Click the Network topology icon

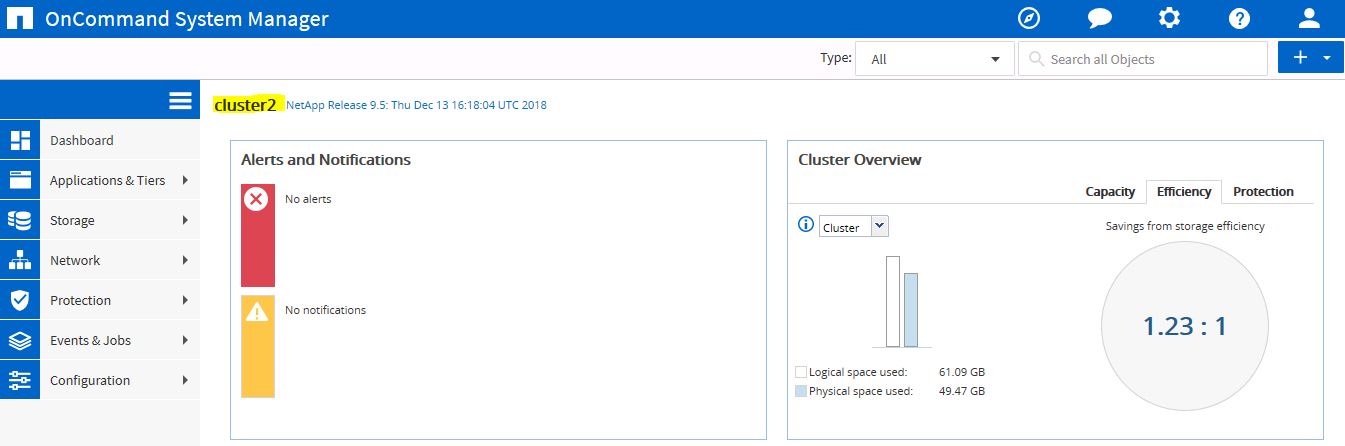20,260
